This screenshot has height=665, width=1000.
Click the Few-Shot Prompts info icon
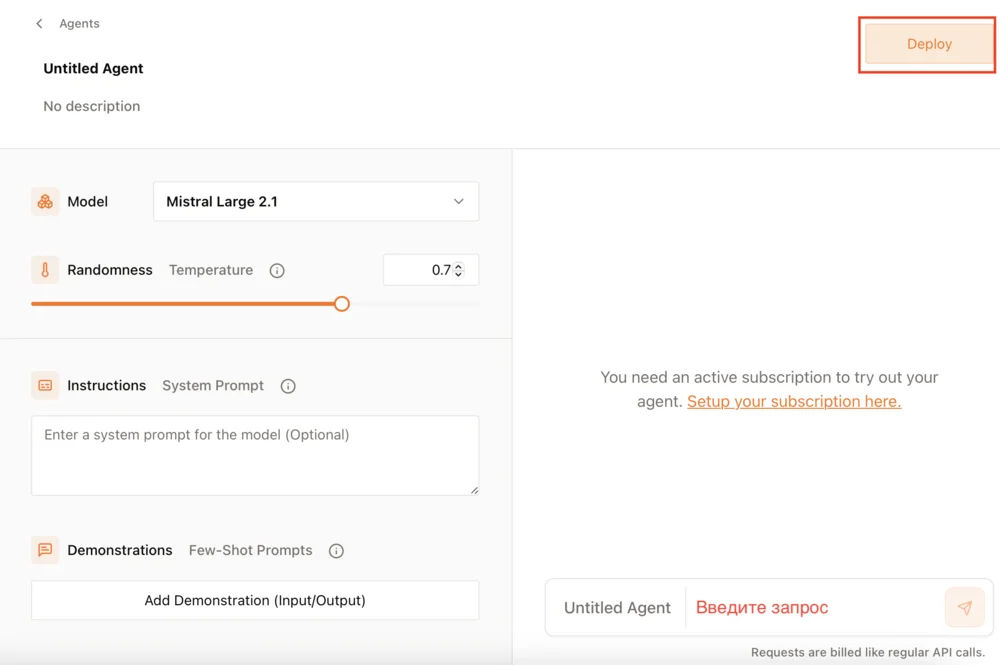[x=336, y=551]
